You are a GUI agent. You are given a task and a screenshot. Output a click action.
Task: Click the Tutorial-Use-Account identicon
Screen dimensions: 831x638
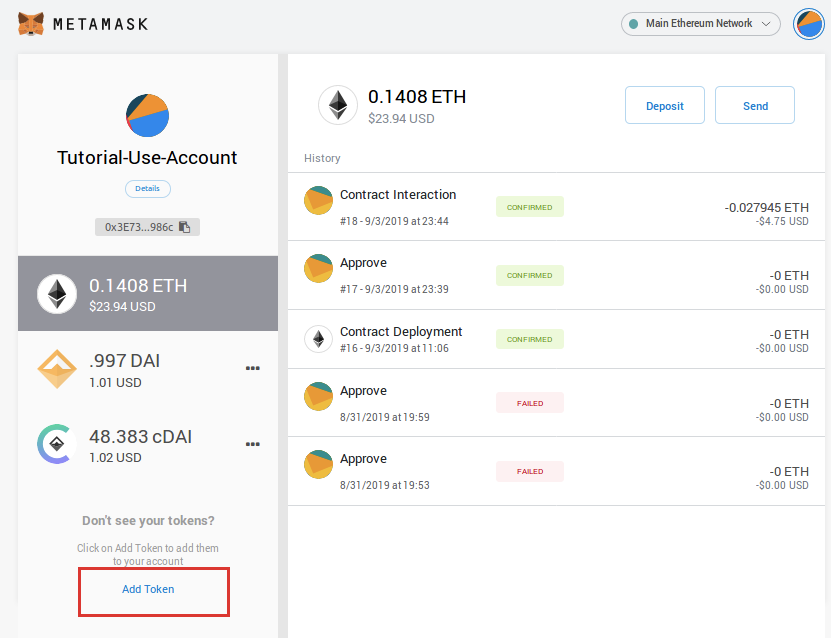click(147, 116)
